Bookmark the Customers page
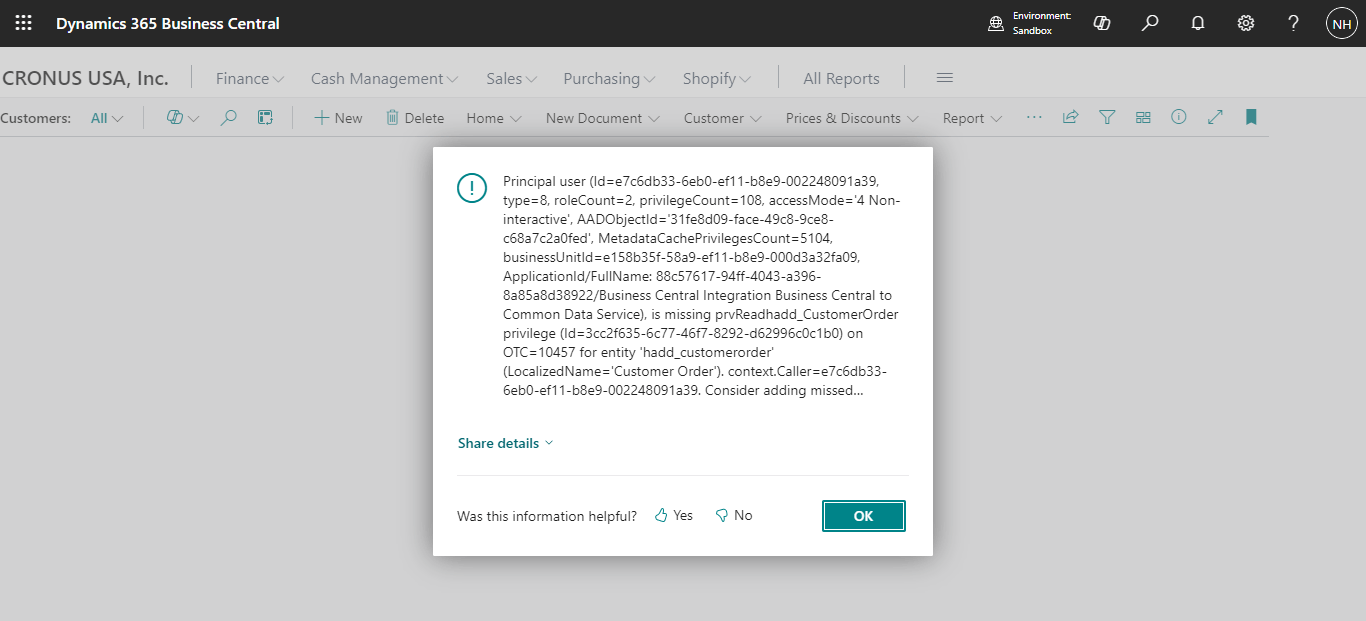This screenshot has width=1366, height=621. tap(1251, 117)
